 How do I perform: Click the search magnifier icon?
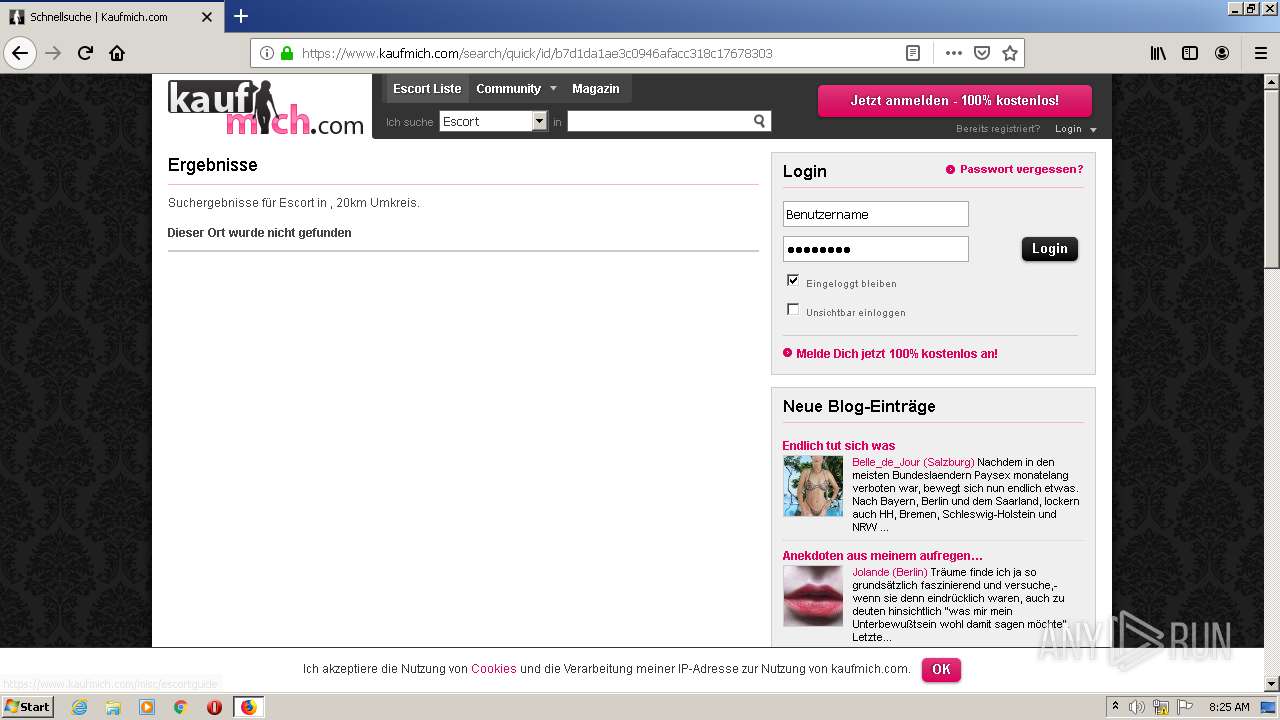(x=760, y=121)
